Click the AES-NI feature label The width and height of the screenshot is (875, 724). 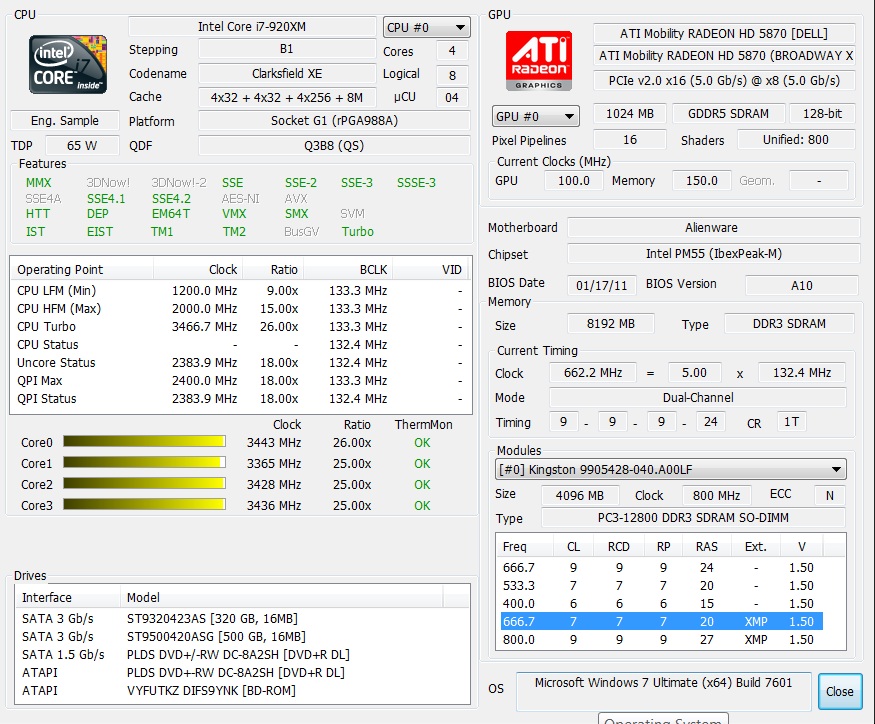tap(241, 199)
